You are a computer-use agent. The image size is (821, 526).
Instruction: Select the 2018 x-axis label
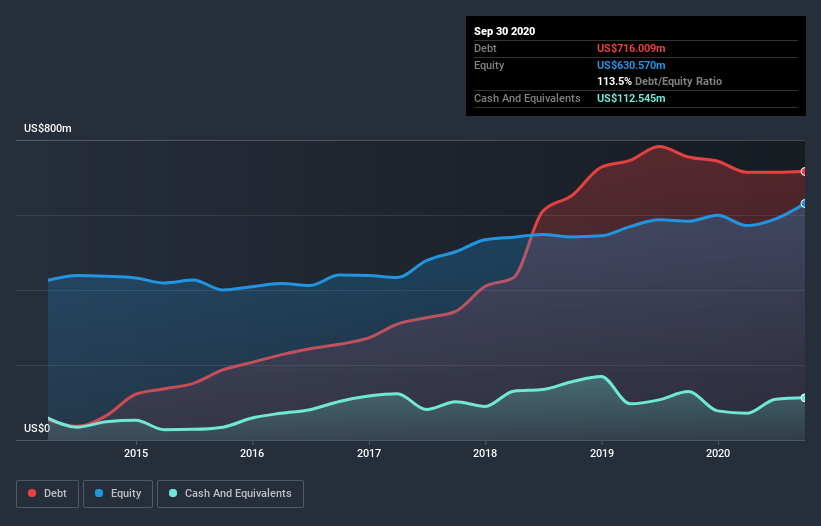(x=485, y=453)
